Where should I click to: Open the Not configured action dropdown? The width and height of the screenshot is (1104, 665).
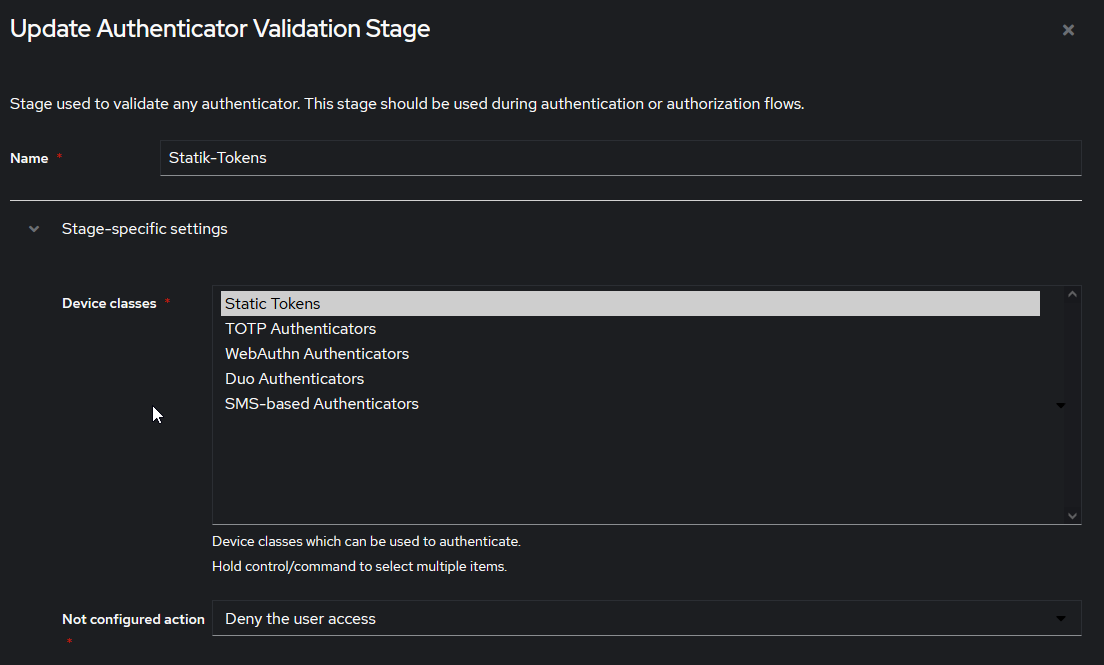[x=646, y=618]
